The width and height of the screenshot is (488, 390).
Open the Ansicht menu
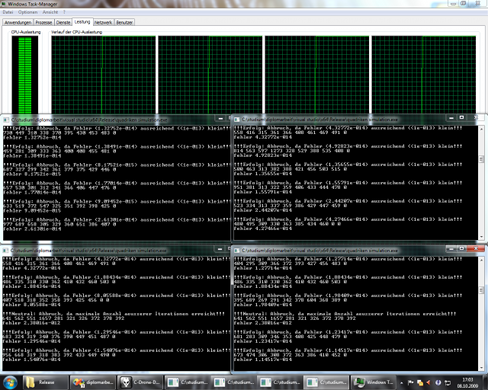pyautogui.click(x=50, y=12)
